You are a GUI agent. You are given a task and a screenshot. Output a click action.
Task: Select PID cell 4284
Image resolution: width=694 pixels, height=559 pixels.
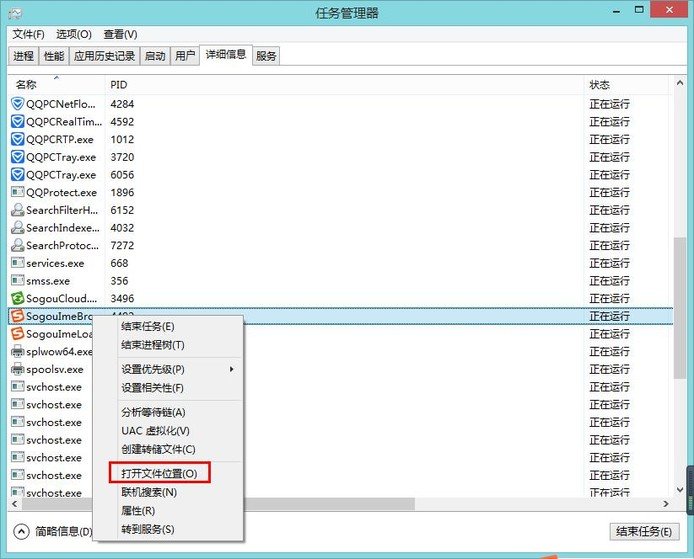coord(122,104)
